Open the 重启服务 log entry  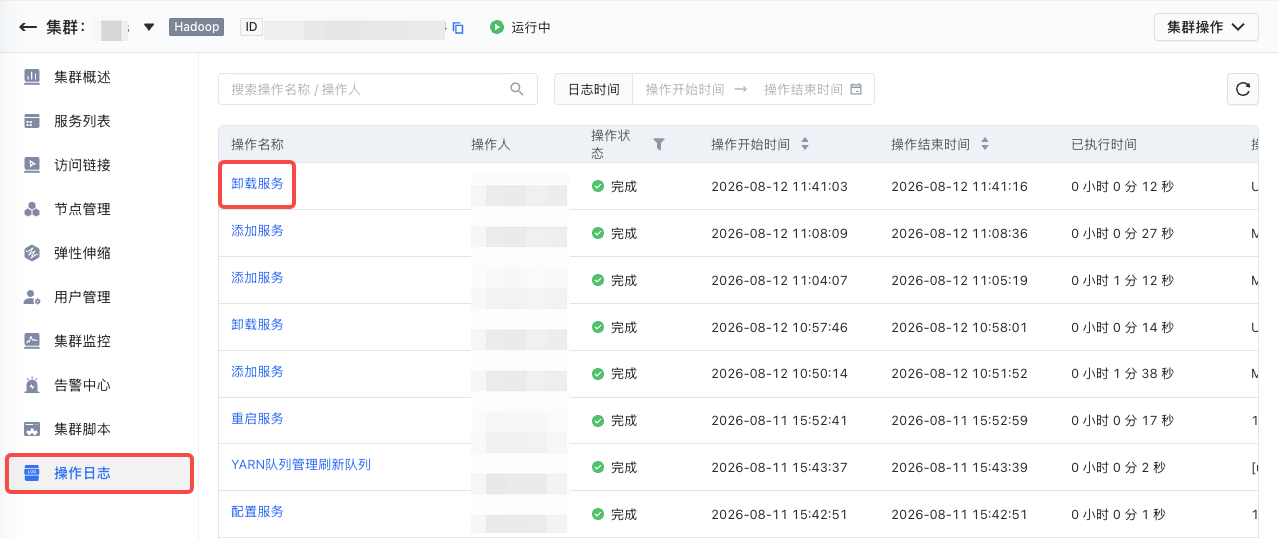point(257,419)
